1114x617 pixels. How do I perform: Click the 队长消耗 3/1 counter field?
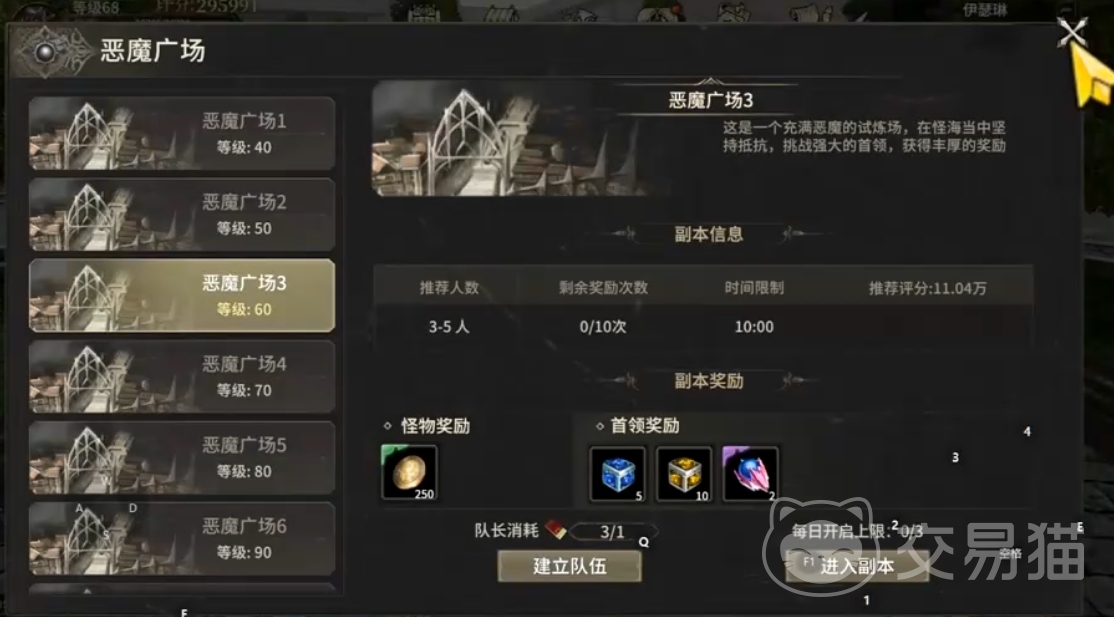click(x=612, y=532)
